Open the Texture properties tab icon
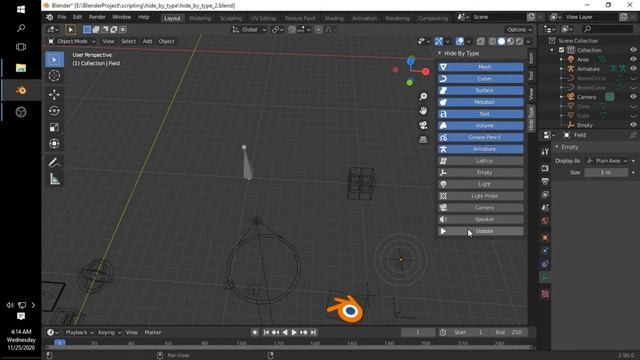 [x=545, y=294]
